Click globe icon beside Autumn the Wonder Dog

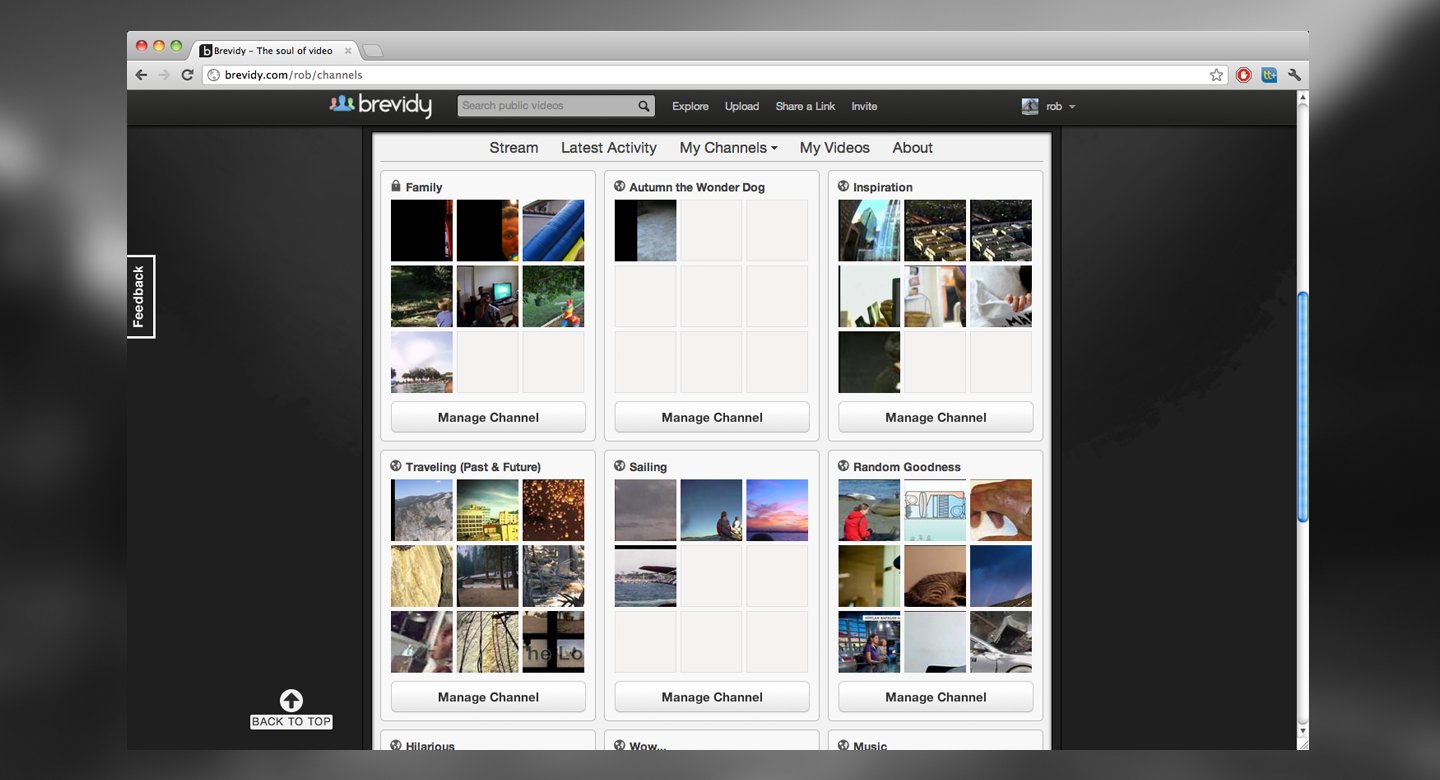click(x=620, y=186)
